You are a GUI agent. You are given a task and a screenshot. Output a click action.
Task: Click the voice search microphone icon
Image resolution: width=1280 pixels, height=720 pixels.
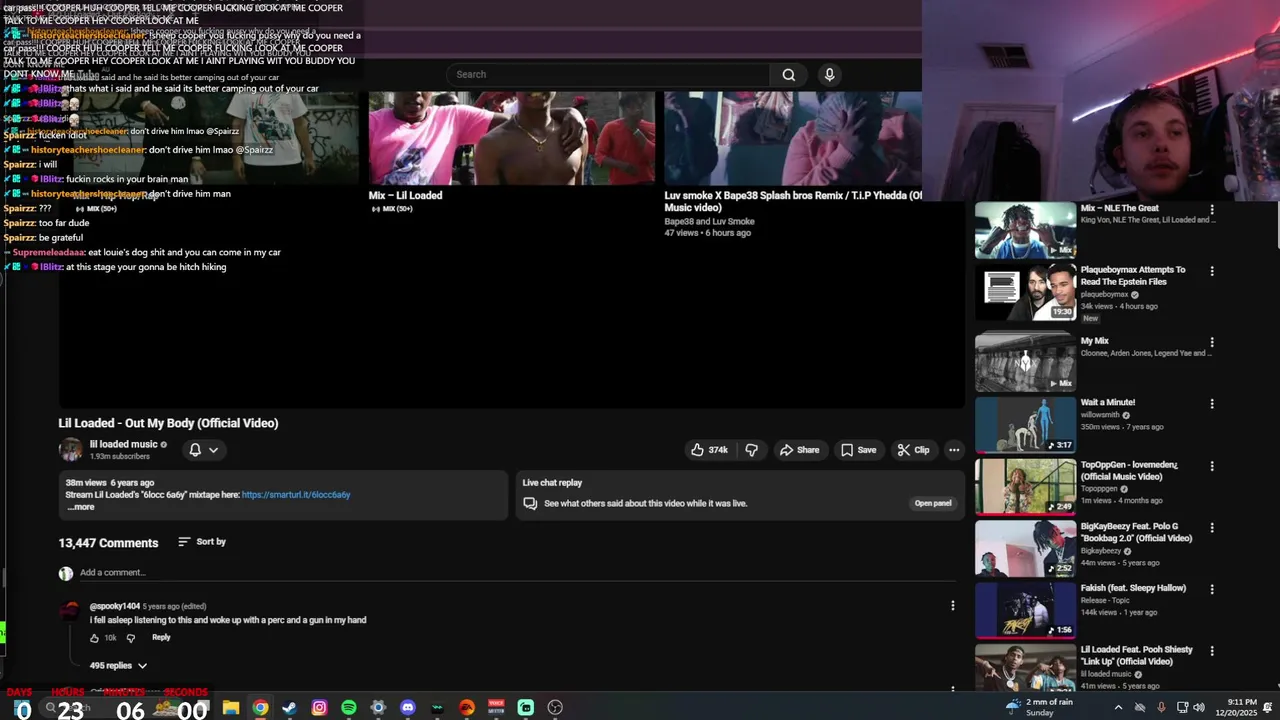829,74
